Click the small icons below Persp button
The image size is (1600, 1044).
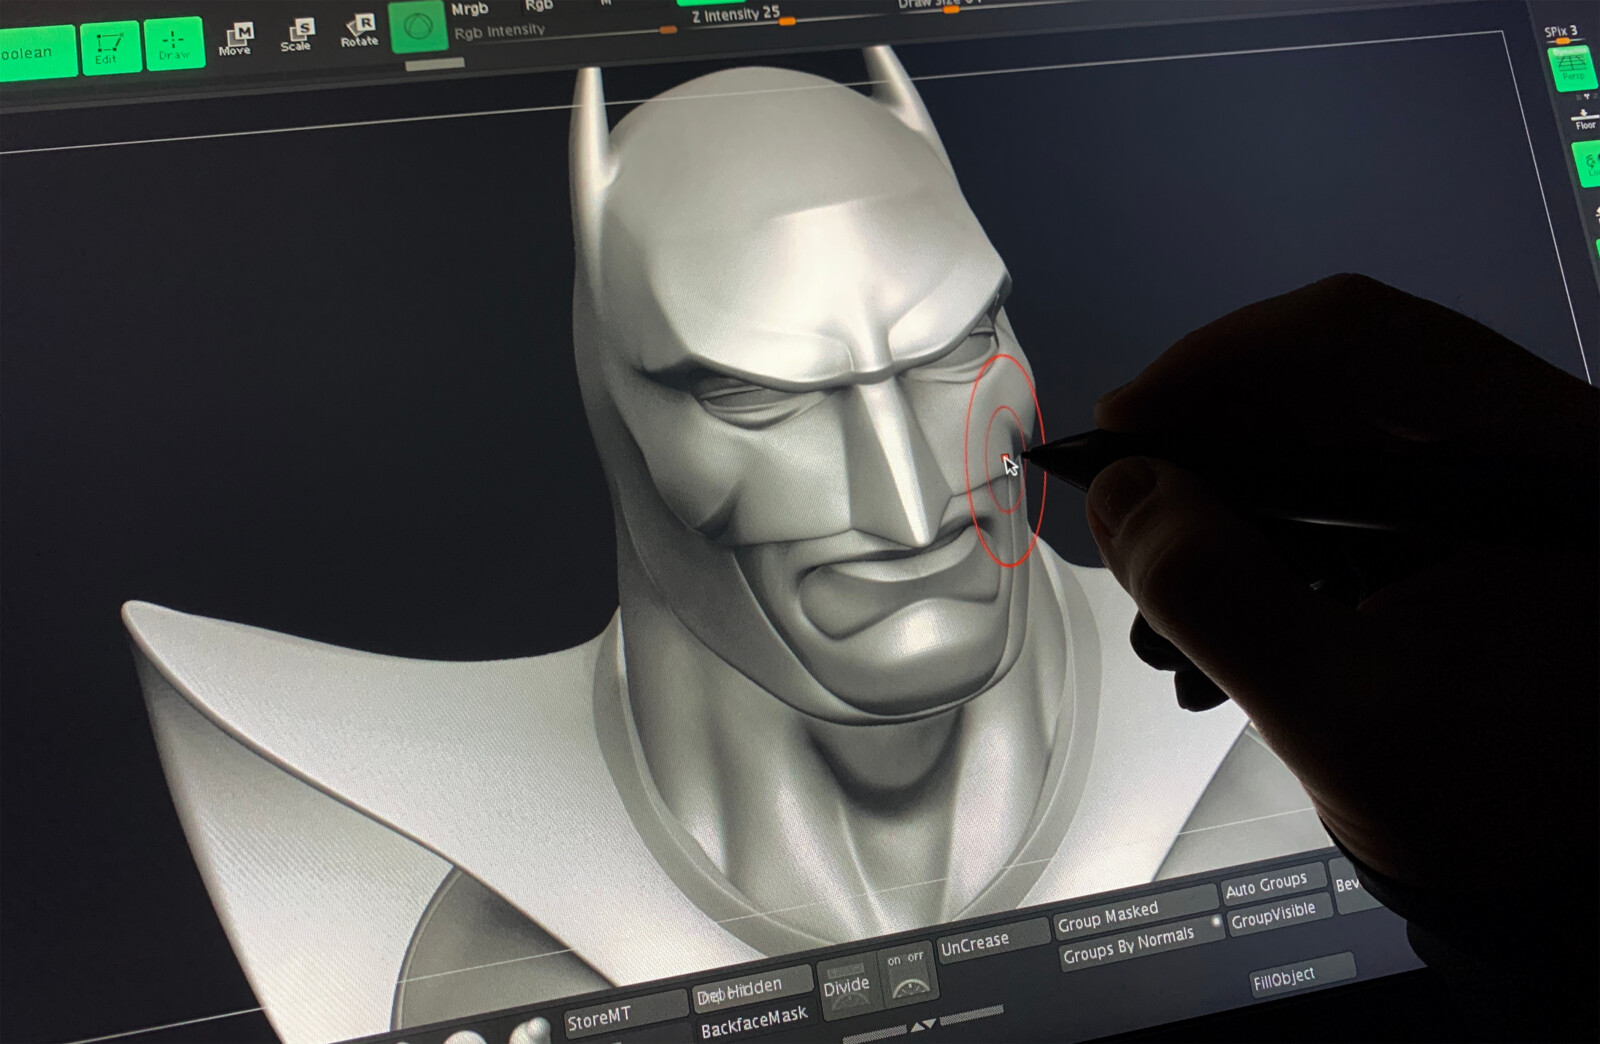[1586, 97]
